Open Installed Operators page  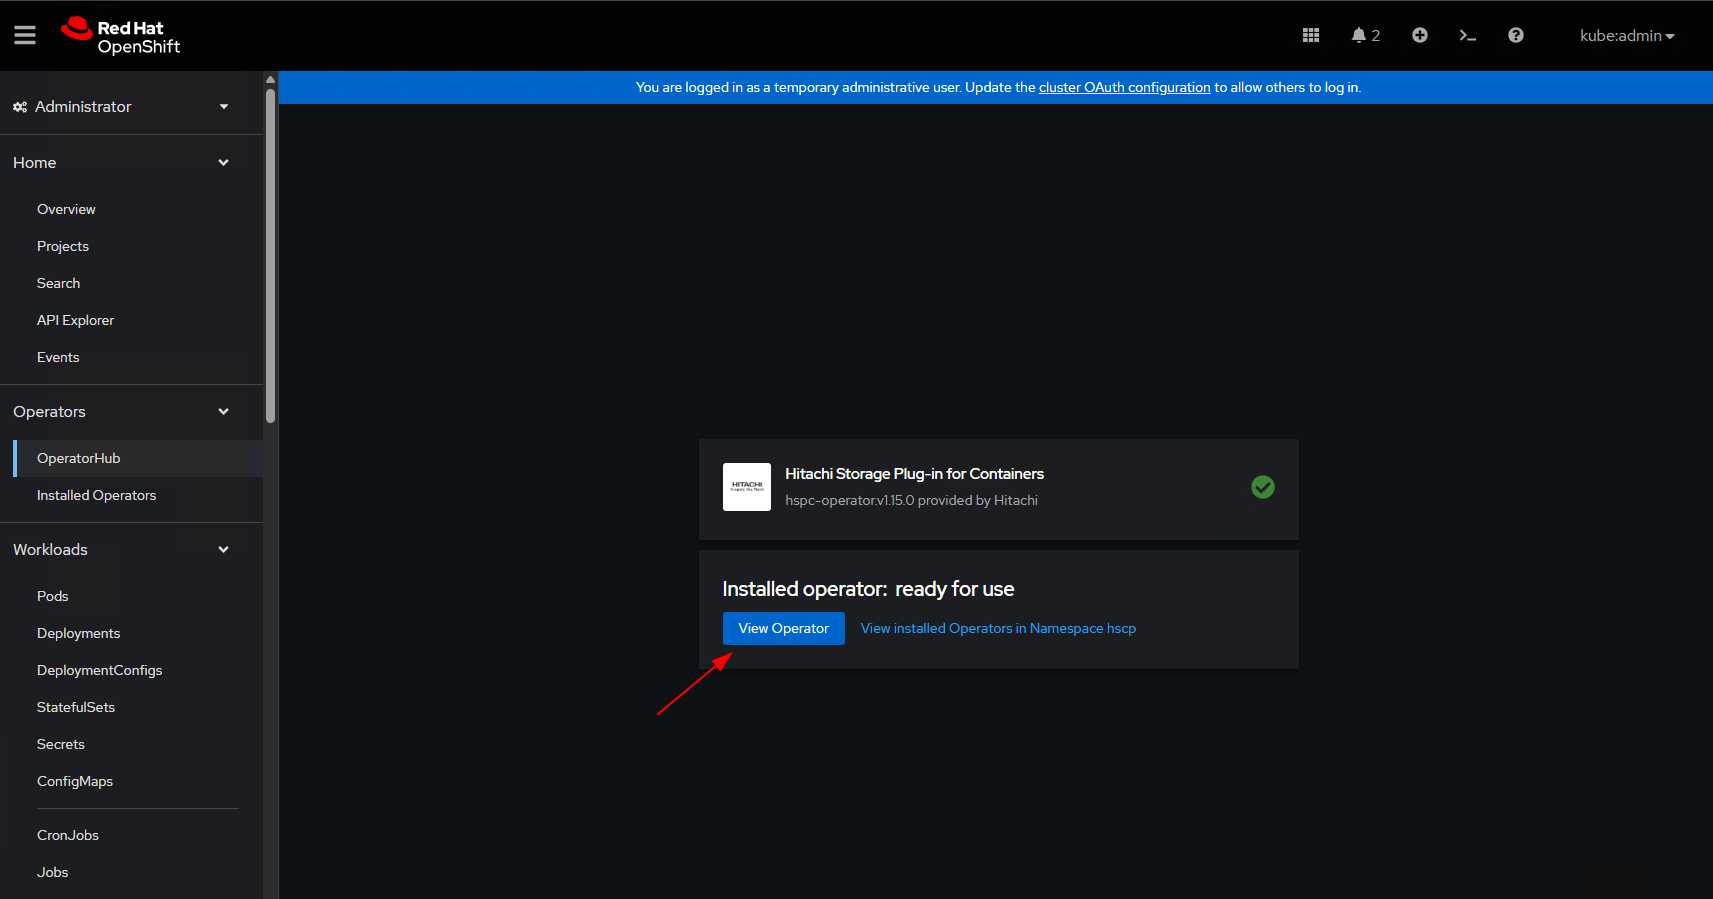(96, 495)
